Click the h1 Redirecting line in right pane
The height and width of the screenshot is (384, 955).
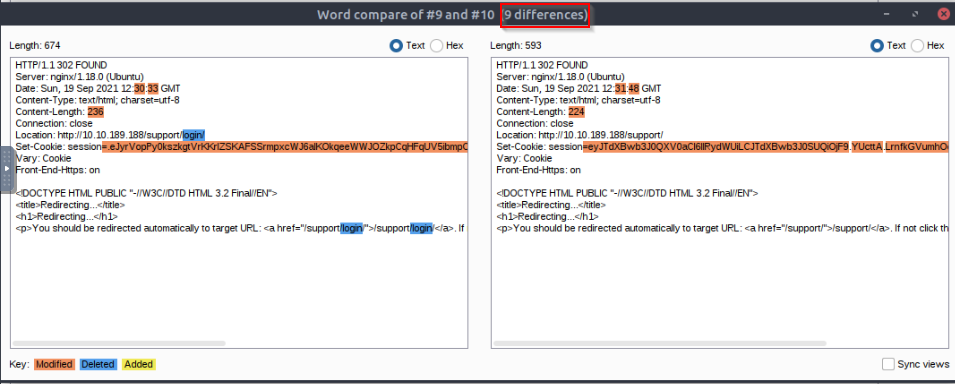coord(548,216)
